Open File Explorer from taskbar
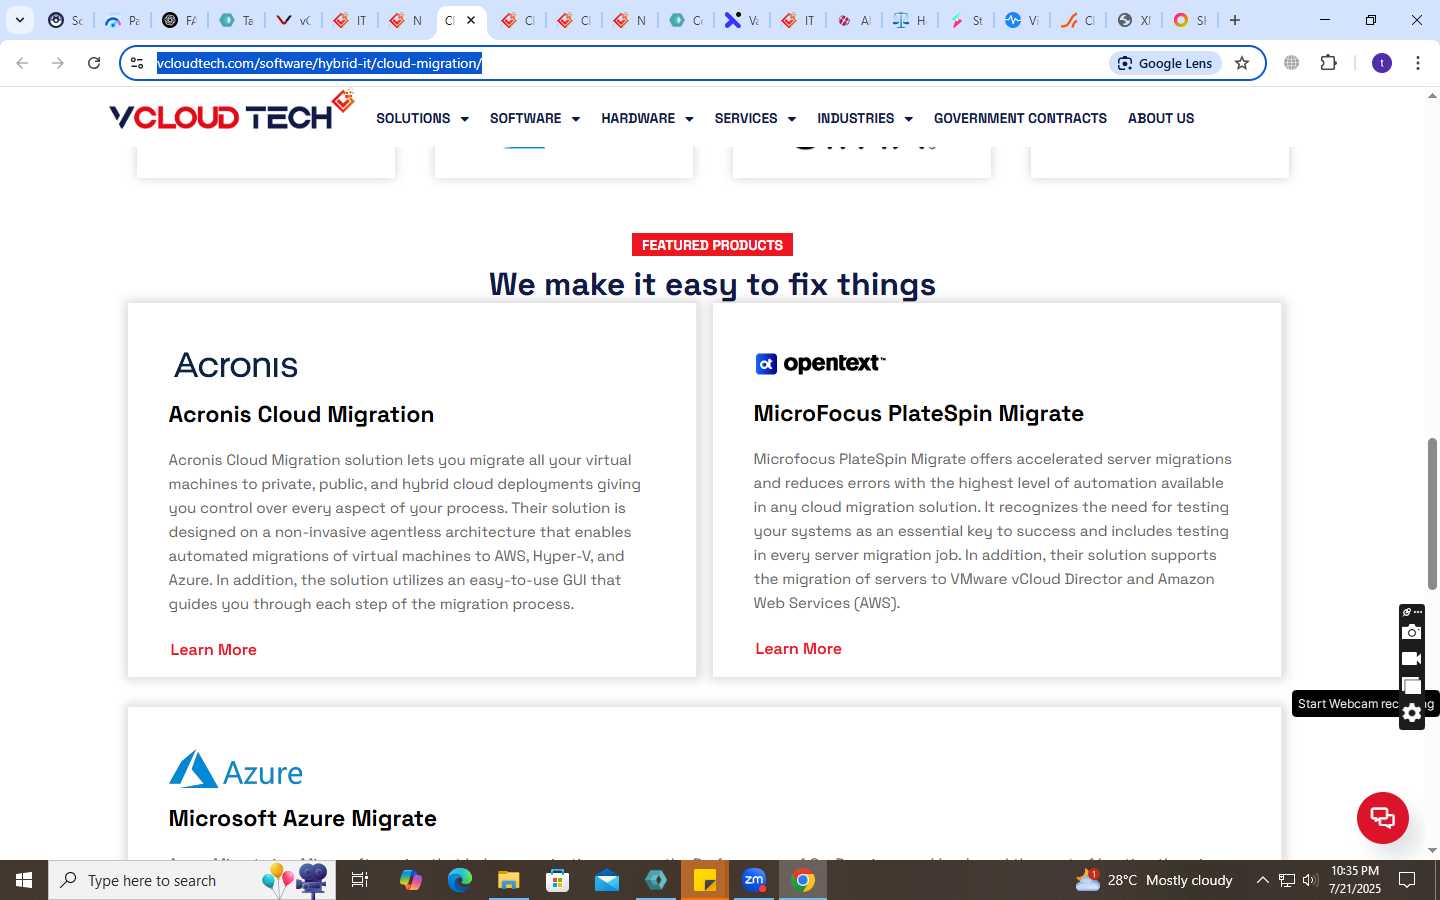 click(x=508, y=880)
